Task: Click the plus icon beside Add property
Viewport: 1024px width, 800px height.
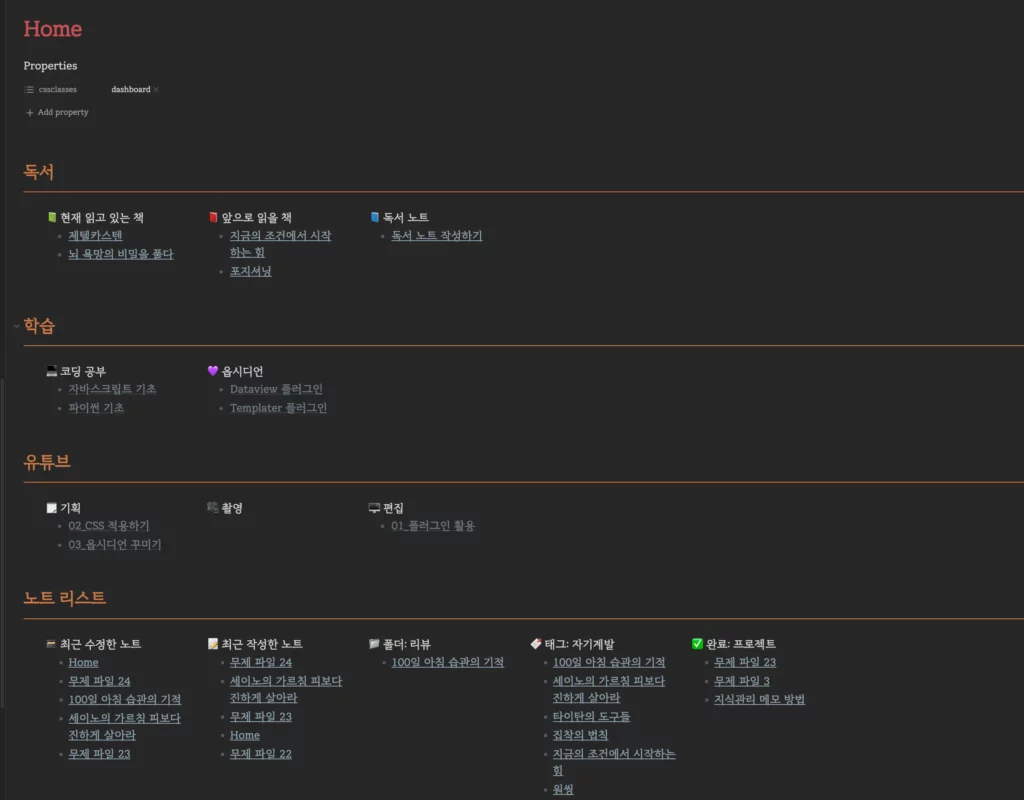Action: click(29, 113)
